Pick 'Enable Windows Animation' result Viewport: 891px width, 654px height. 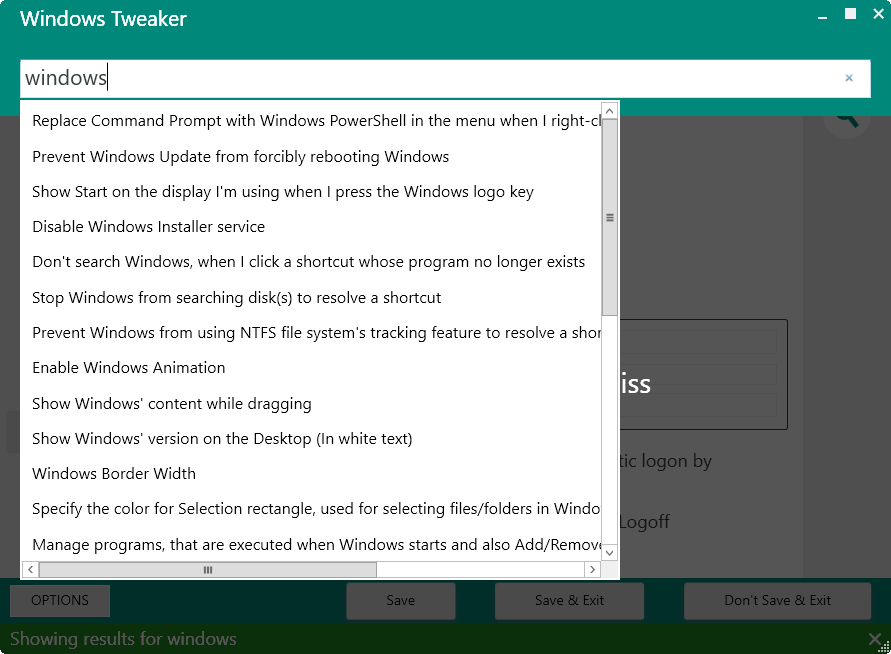pos(311,368)
